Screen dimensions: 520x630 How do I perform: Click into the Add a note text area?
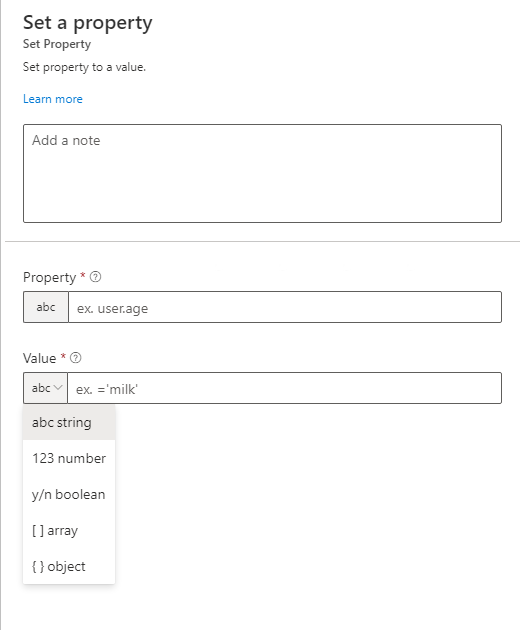pyautogui.click(x=262, y=173)
